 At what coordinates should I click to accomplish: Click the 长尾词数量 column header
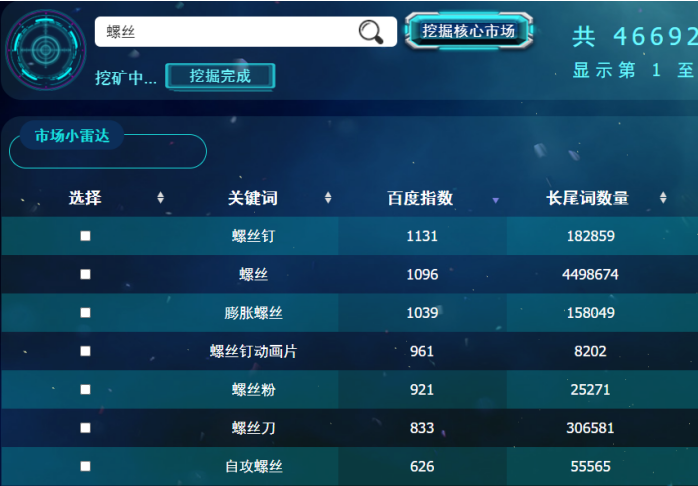coord(588,198)
